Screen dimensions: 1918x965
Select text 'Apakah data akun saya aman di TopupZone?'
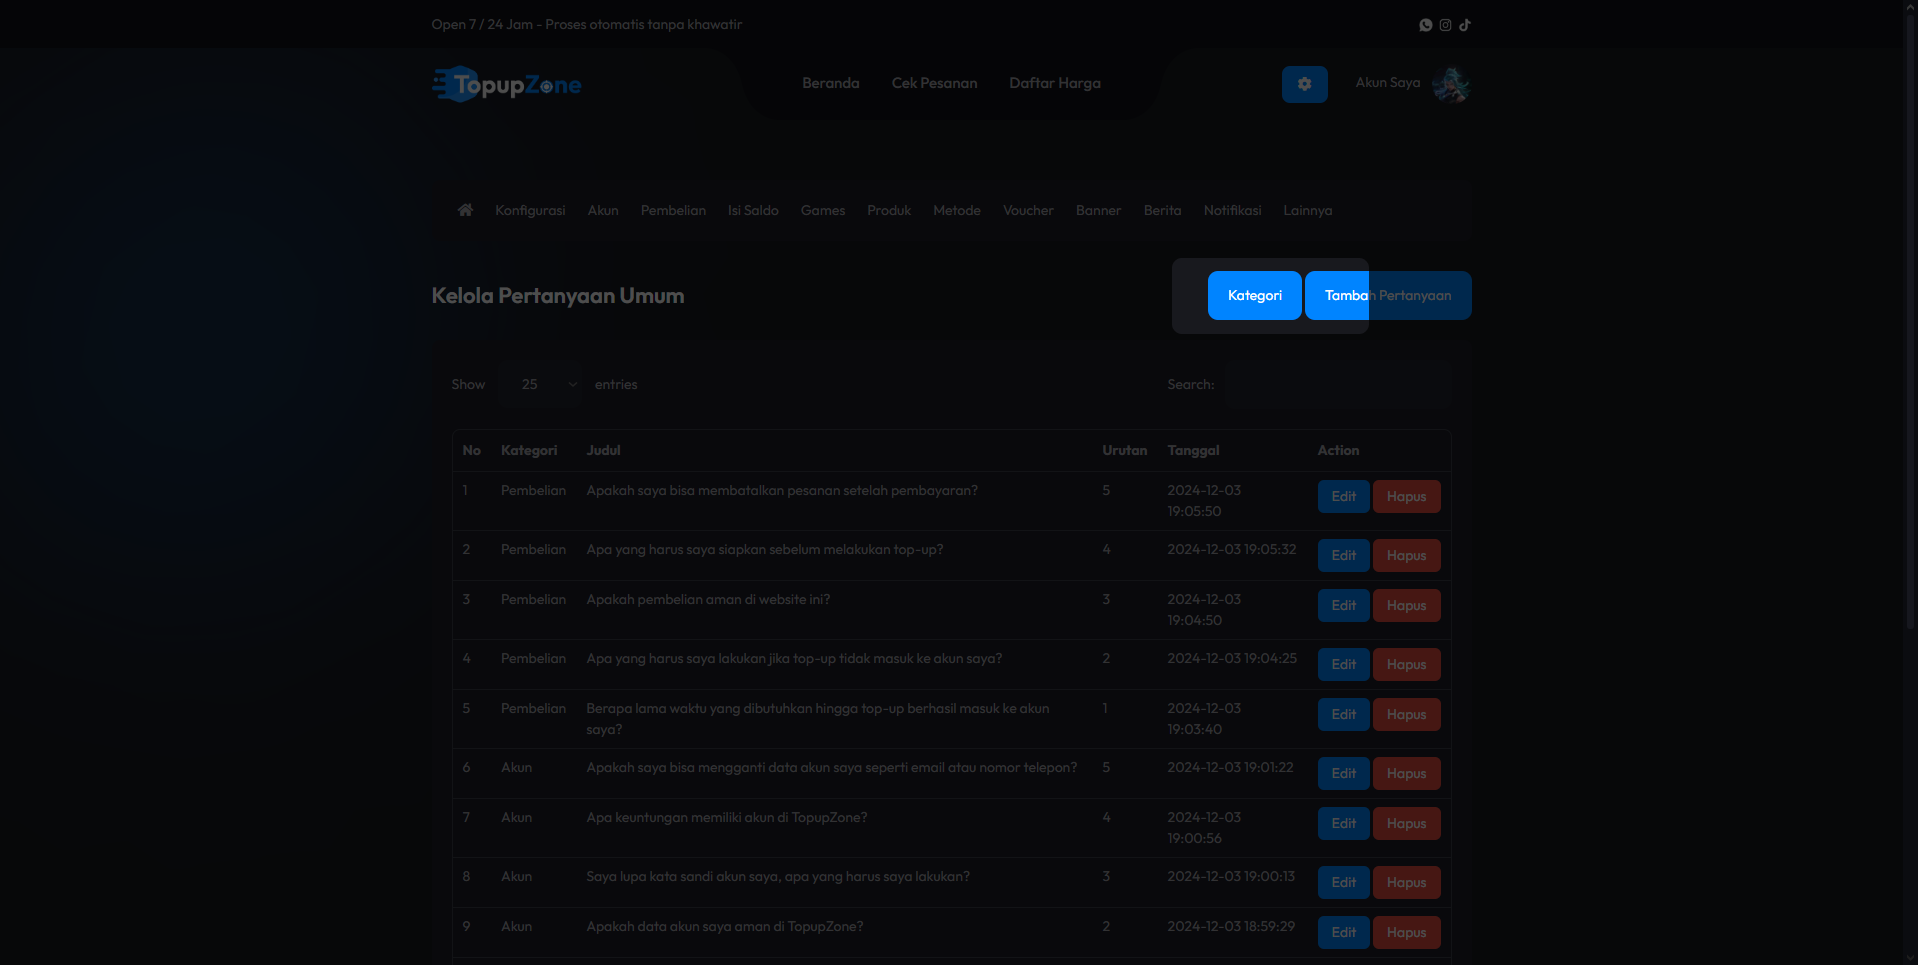[724, 927]
